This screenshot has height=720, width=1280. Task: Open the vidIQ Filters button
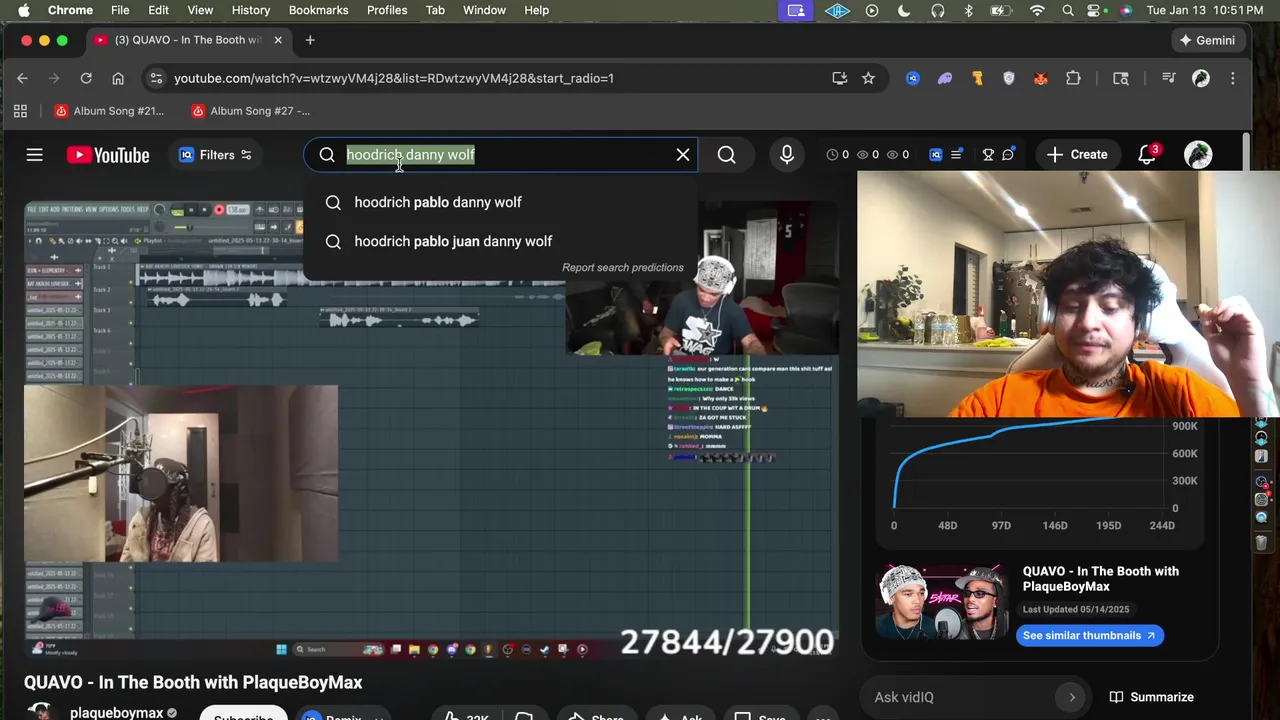click(x=216, y=155)
